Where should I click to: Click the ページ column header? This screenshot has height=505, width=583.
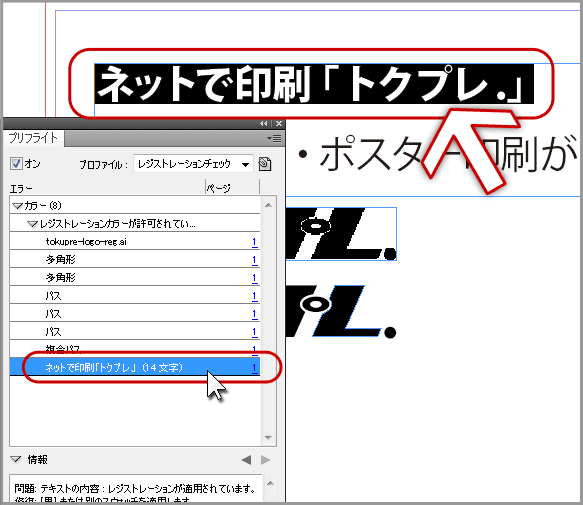pyautogui.click(x=219, y=188)
